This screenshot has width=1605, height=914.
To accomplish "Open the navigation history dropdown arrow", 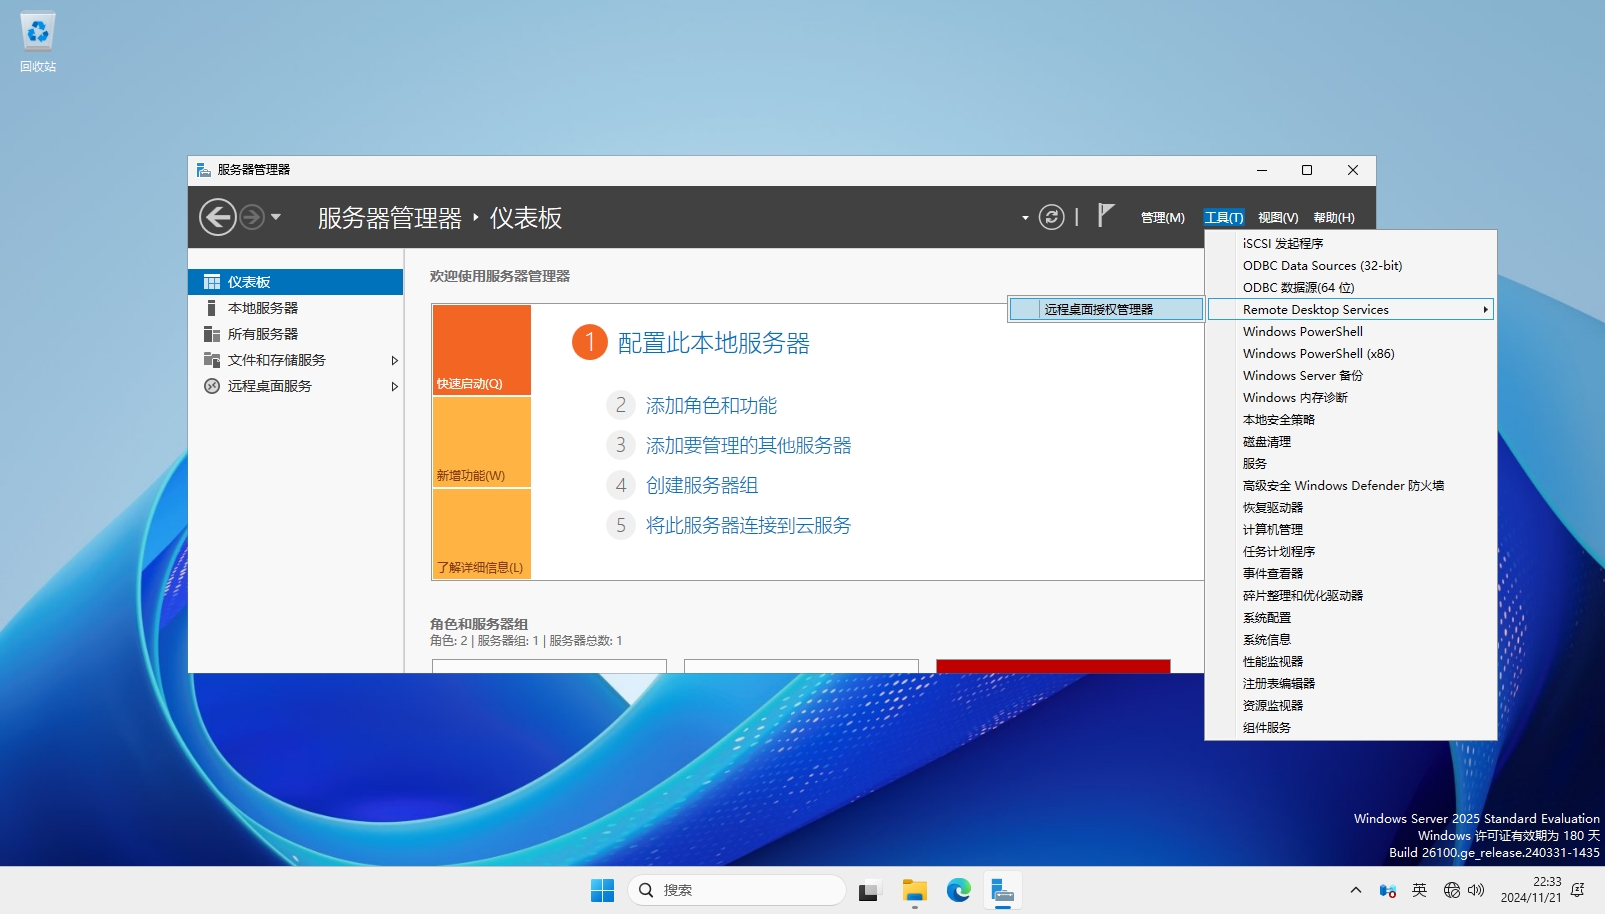I will (276, 217).
